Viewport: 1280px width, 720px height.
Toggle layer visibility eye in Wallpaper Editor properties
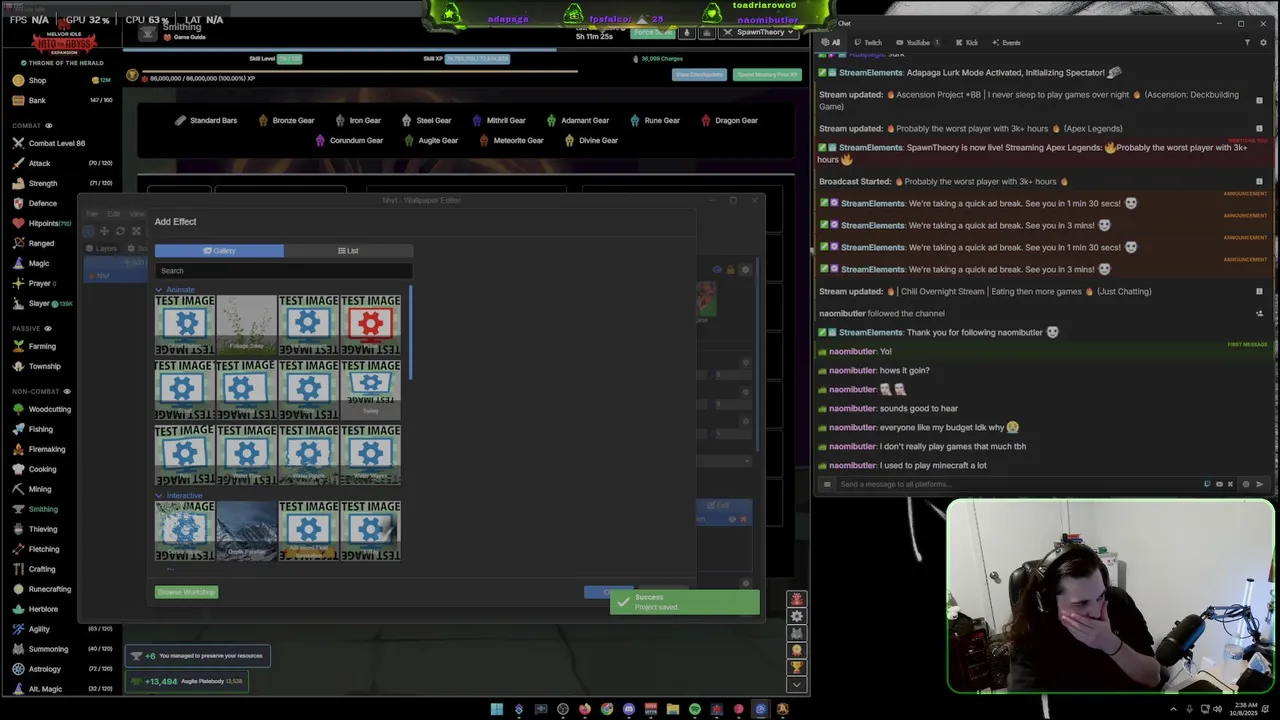717,270
